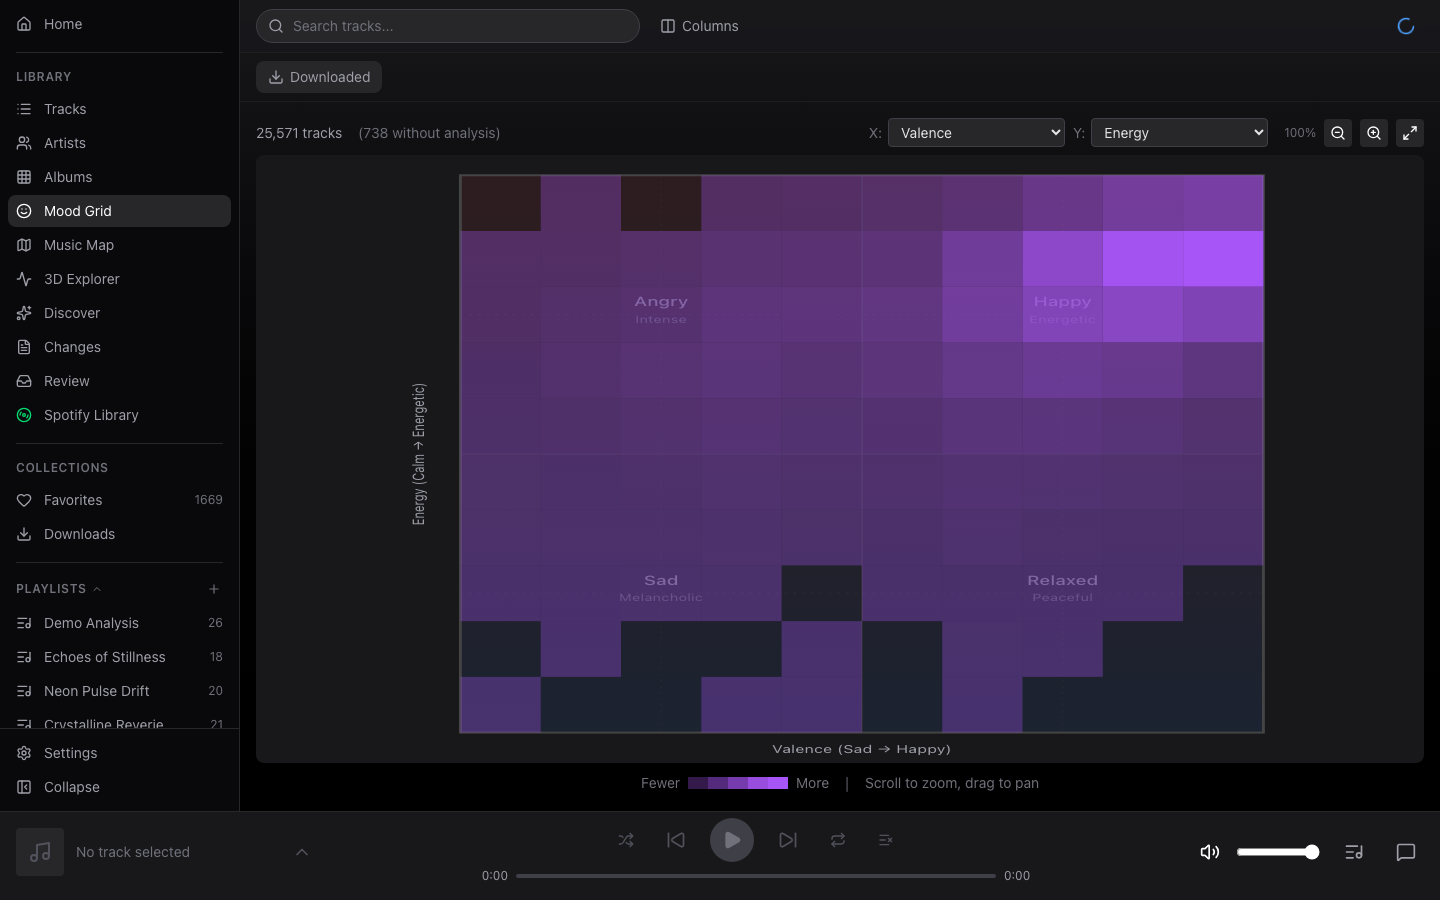Viewport: 1440px width, 900px height.
Task: Click the zoom out magnifier icon
Action: [x=1337, y=133]
